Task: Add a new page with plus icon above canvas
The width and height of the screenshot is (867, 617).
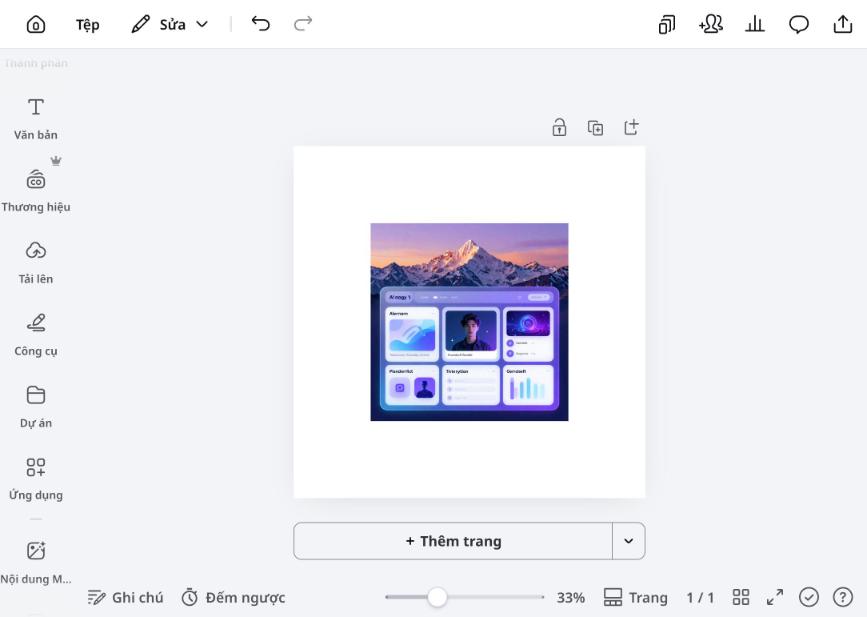Action: tap(631, 127)
